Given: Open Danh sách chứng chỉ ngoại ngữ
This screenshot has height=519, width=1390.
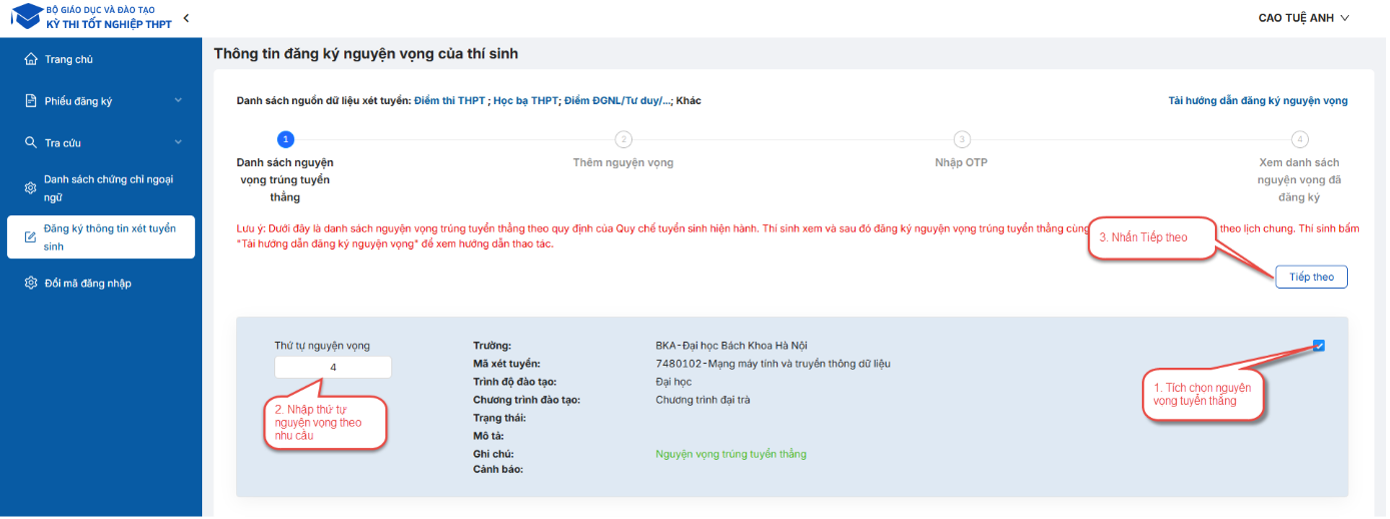Looking at the screenshot, I should [108, 188].
